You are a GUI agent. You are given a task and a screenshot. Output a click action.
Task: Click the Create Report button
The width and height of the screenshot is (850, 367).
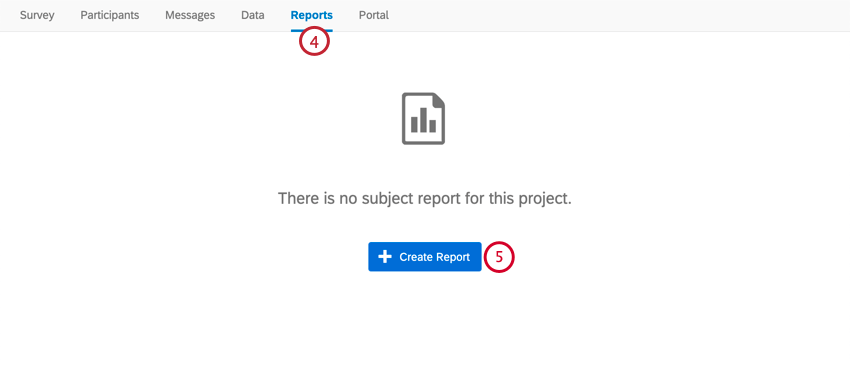click(x=424, y=257)
